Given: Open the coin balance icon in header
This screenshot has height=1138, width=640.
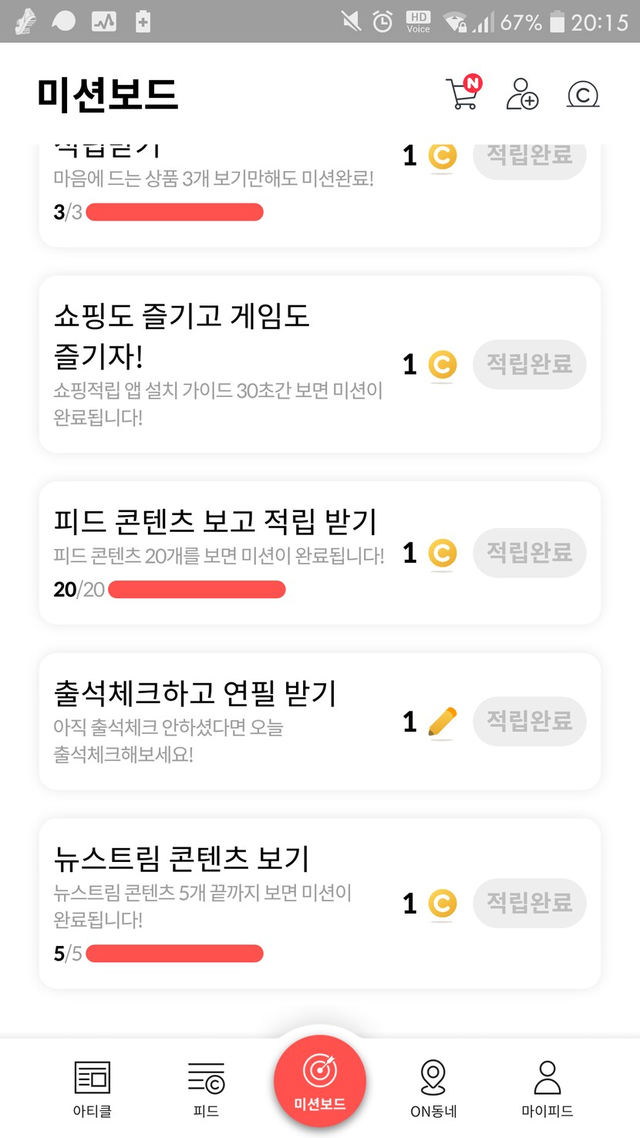Looking at the screenshot, I should click(x=582, y=94).
